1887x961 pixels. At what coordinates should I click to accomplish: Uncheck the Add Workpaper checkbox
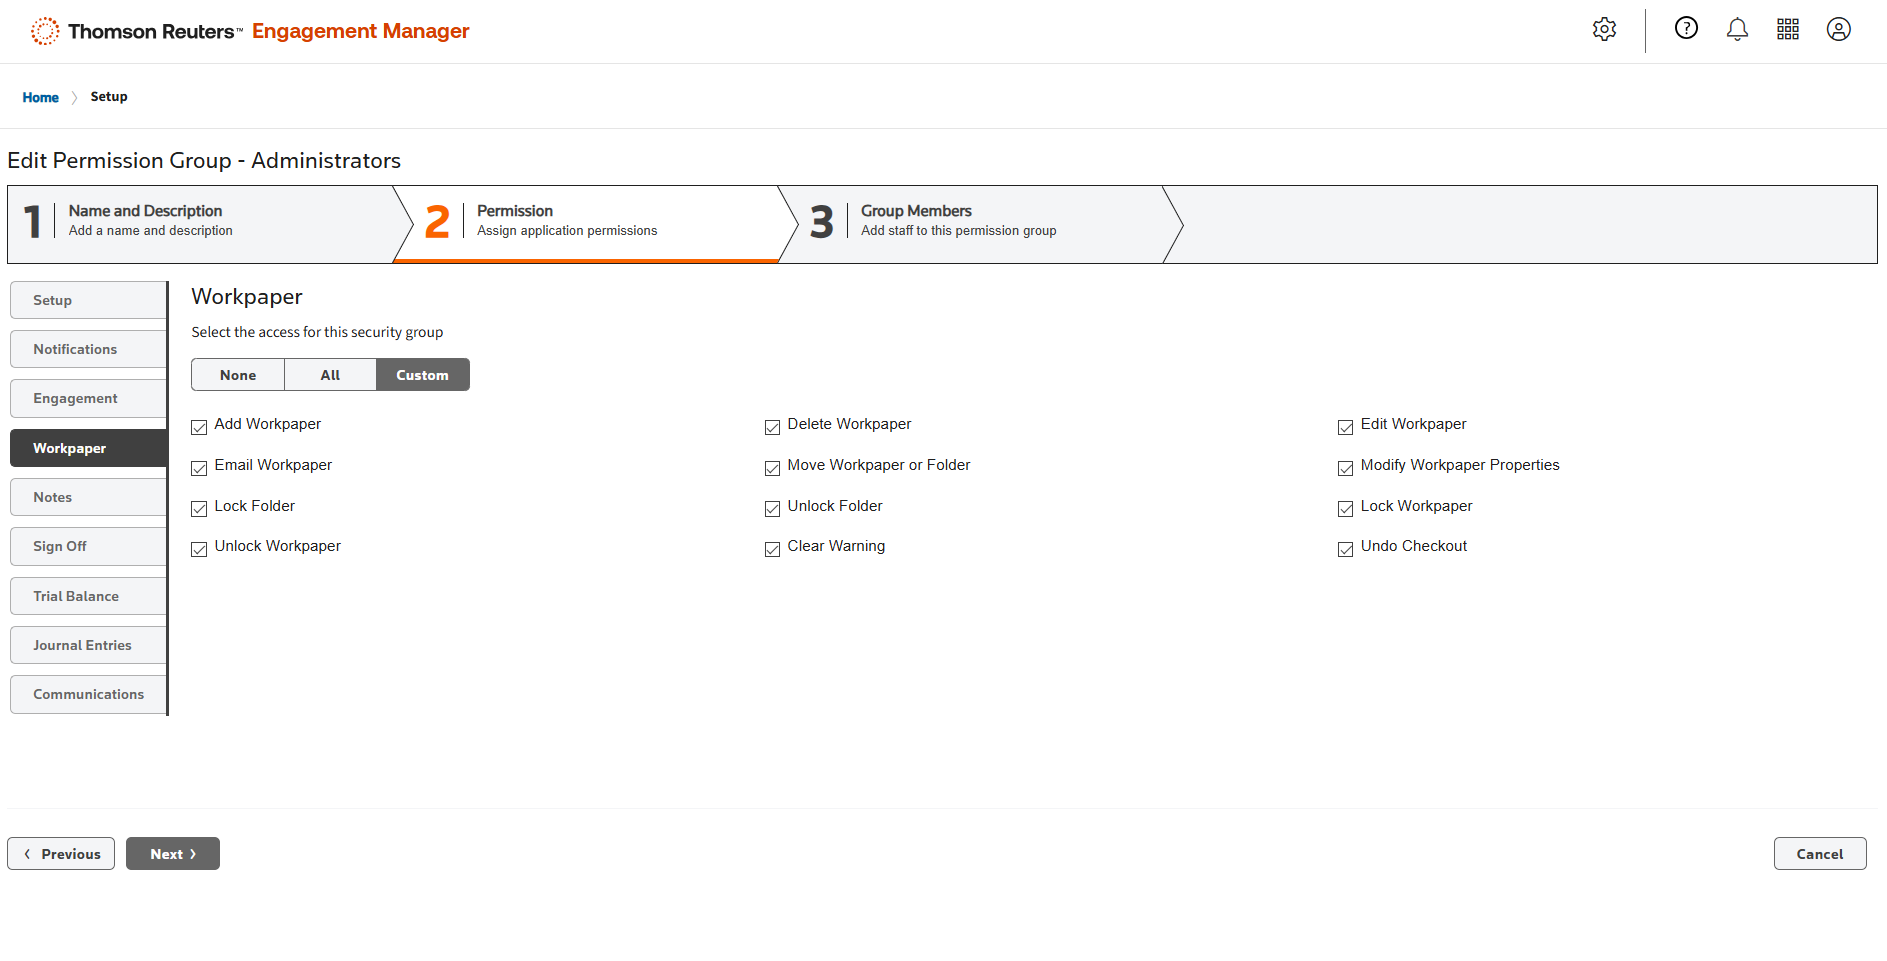(x=199, y=427)
